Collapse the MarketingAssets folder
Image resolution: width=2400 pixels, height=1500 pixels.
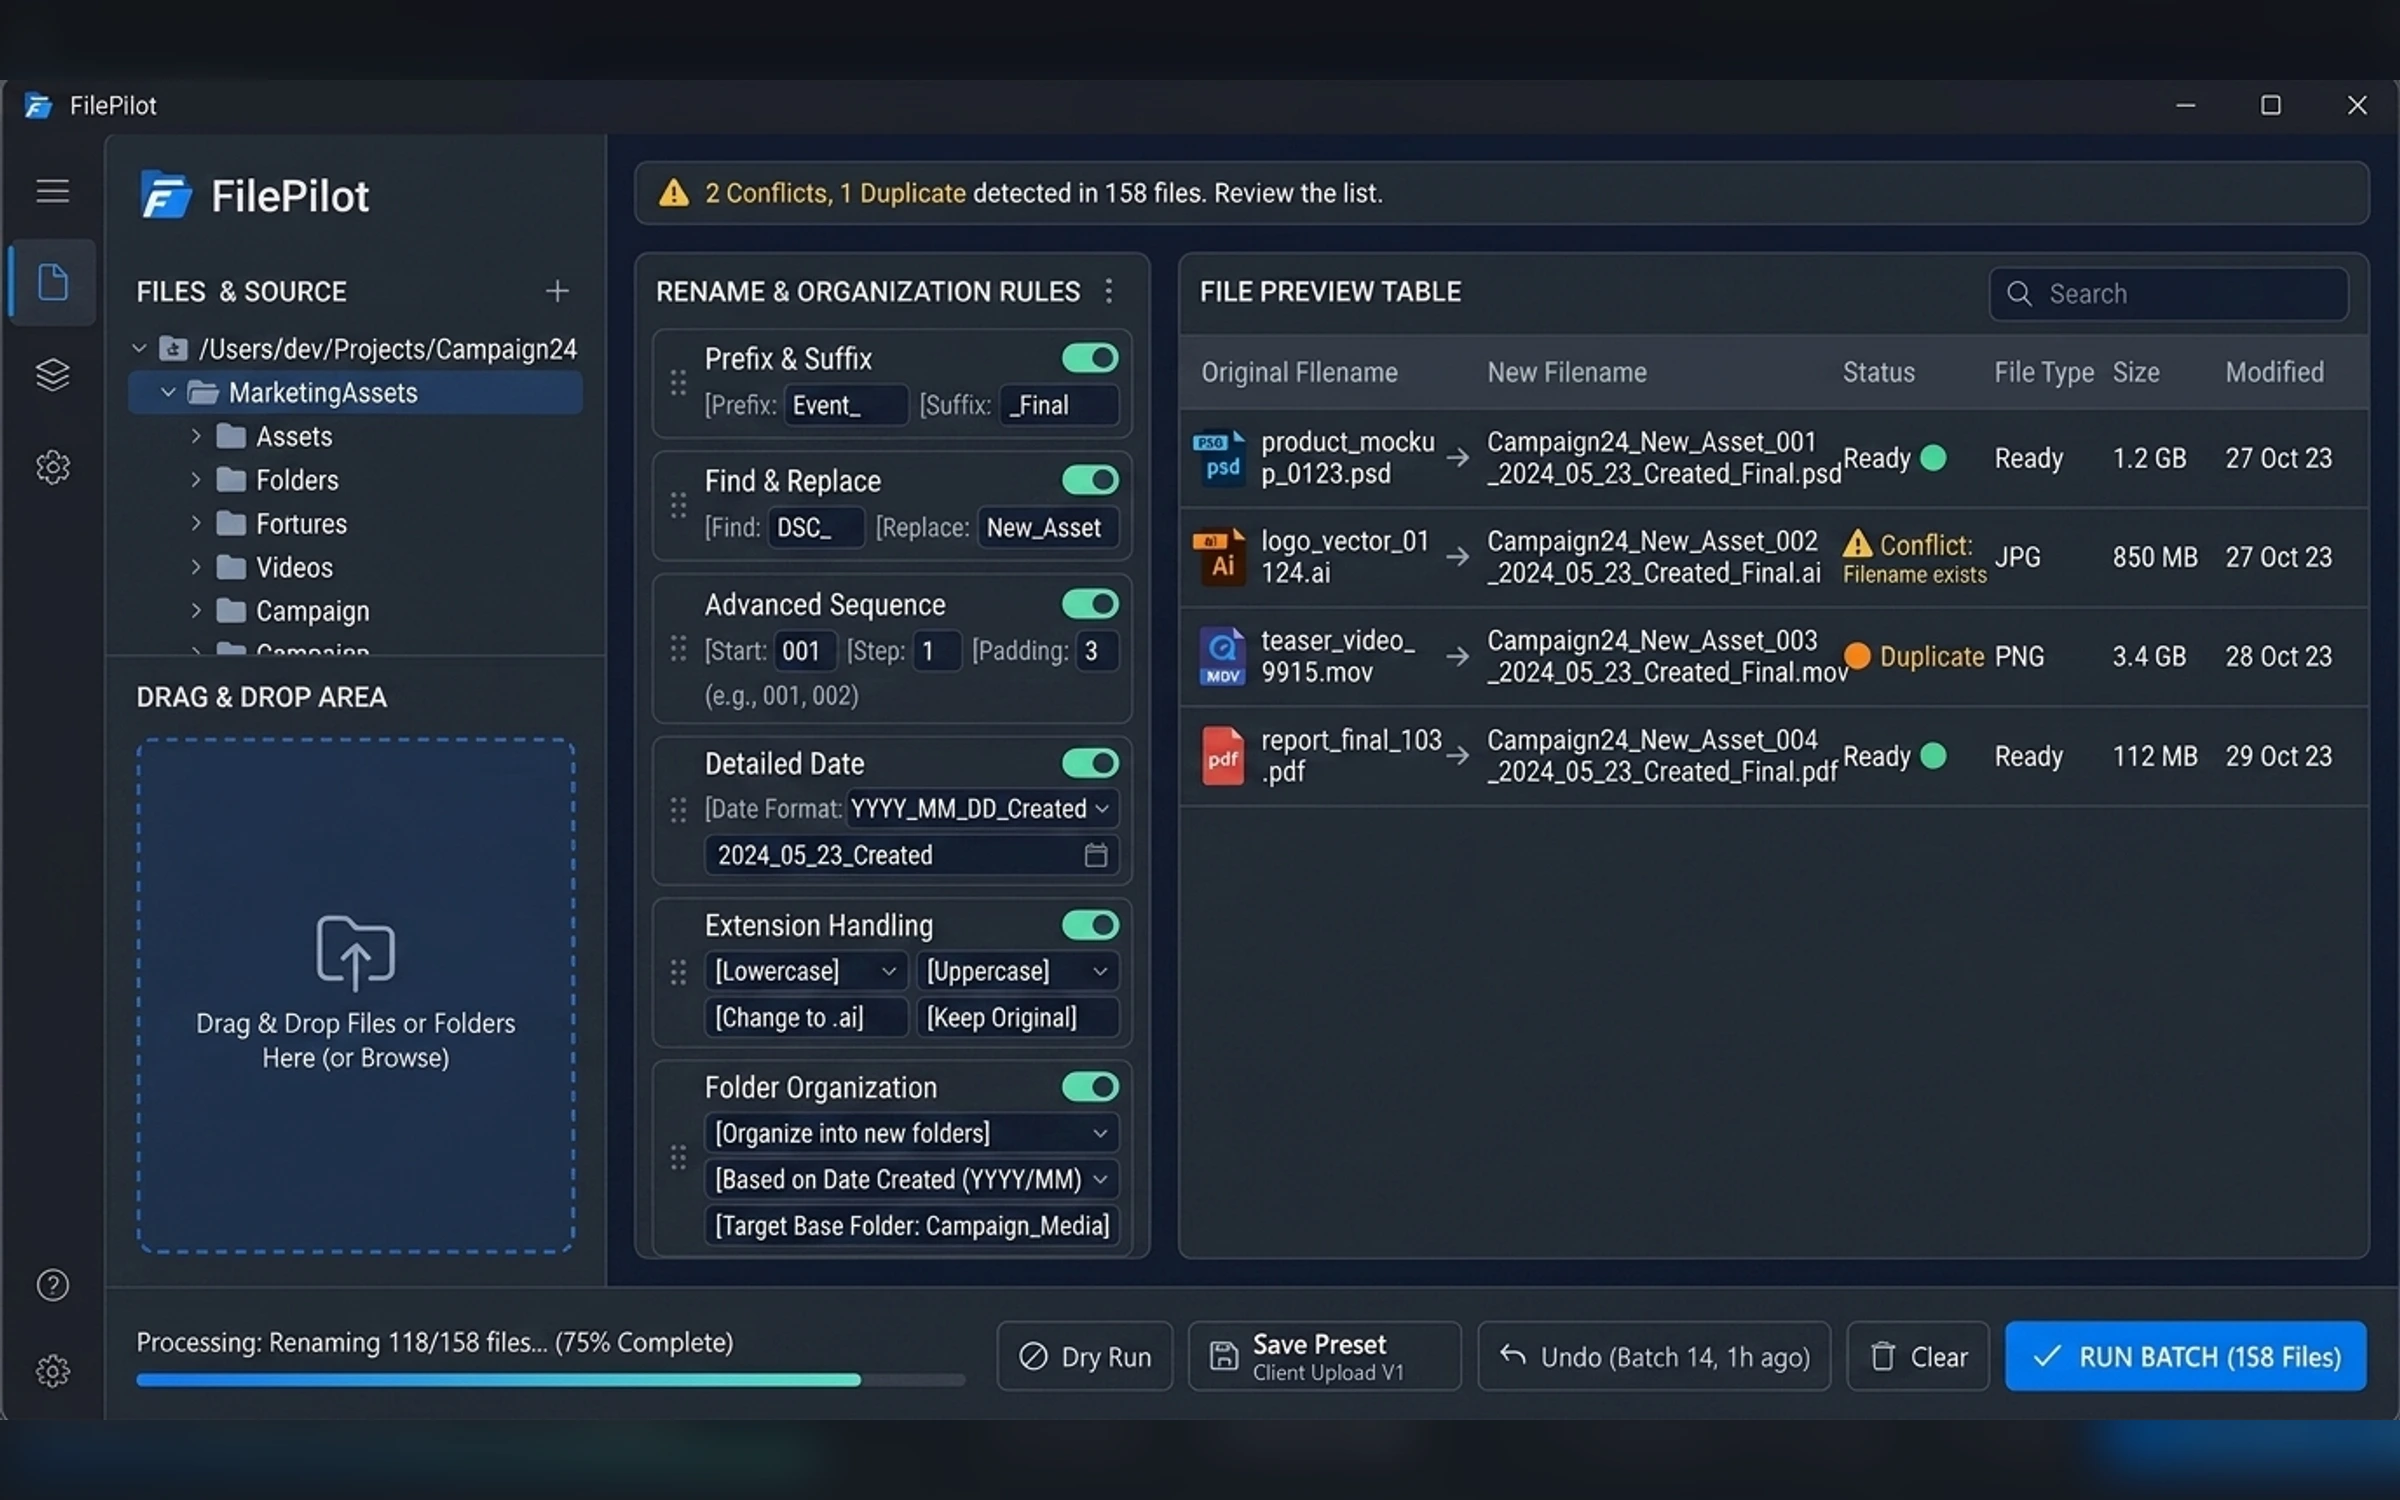[168, 392]
